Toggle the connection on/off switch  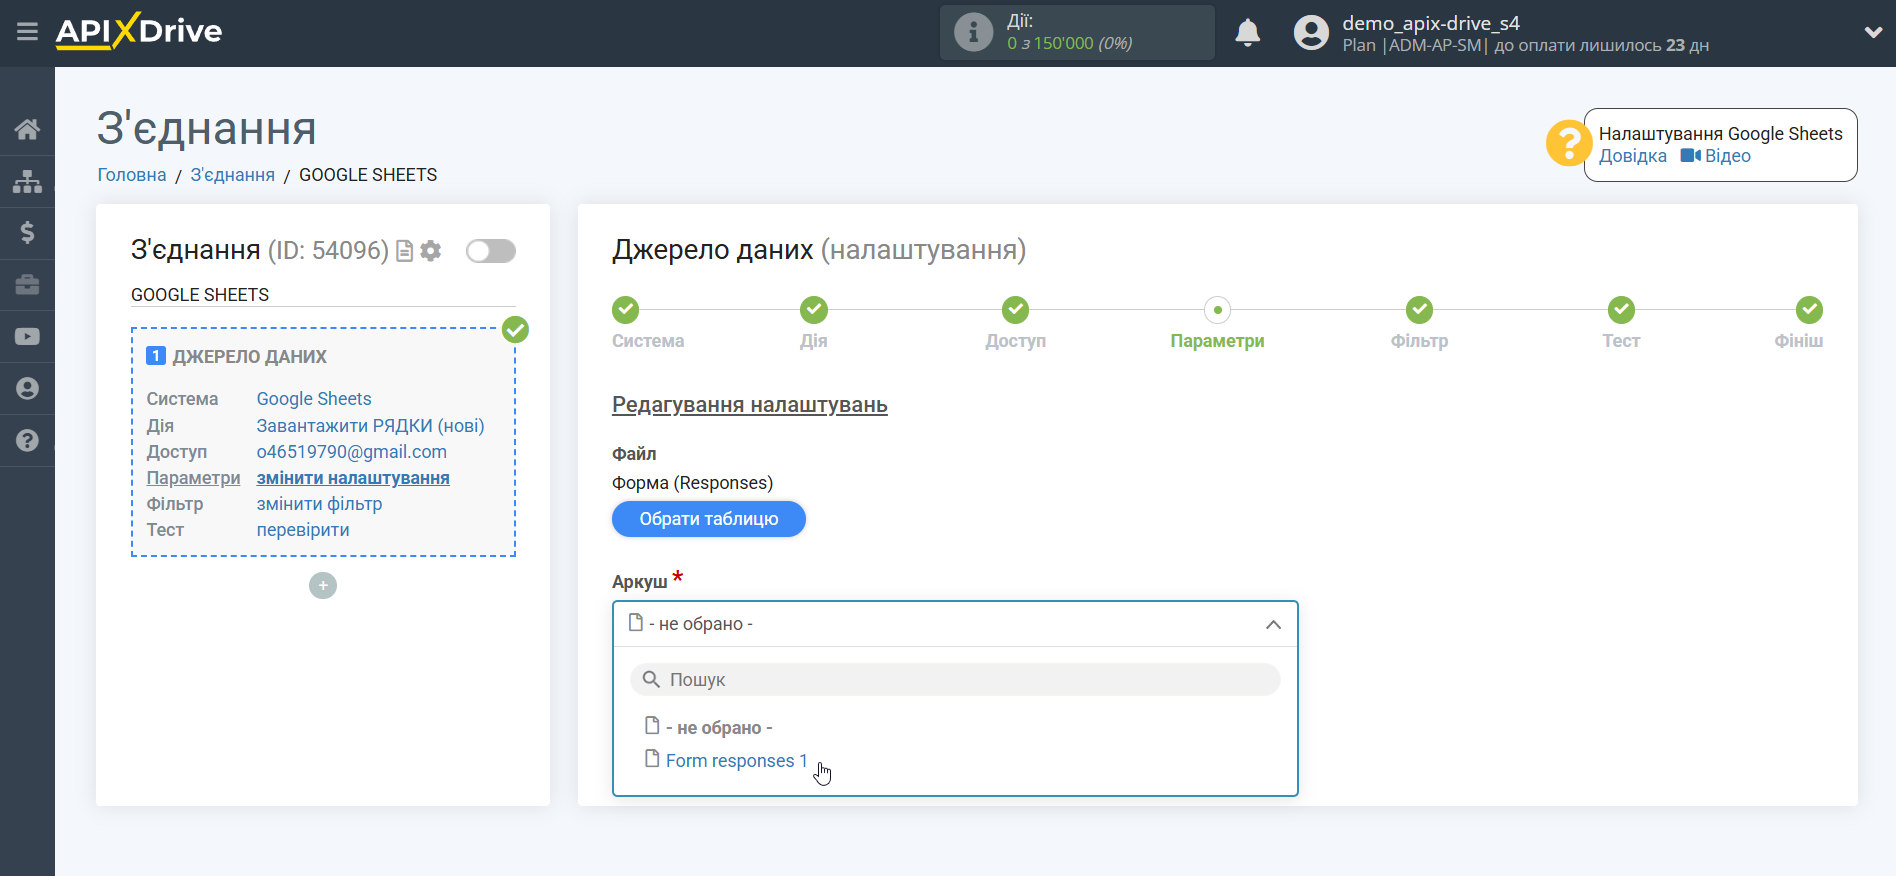491,251
